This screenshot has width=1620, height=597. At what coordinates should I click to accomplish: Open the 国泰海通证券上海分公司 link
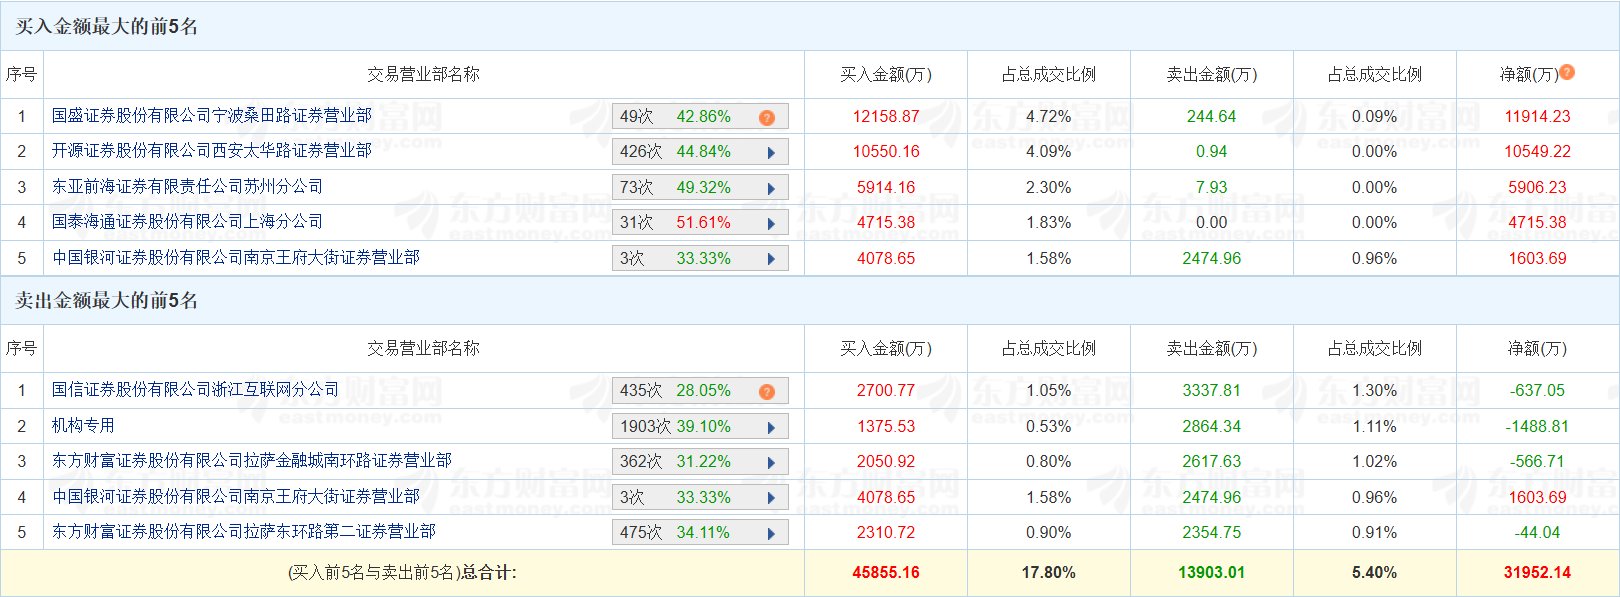187,222
